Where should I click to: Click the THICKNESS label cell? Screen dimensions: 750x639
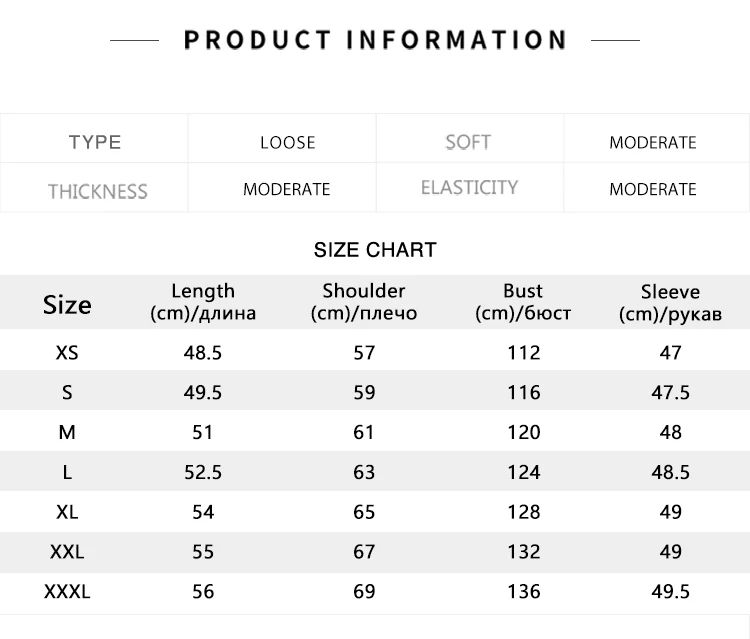(x=94, y=187)
